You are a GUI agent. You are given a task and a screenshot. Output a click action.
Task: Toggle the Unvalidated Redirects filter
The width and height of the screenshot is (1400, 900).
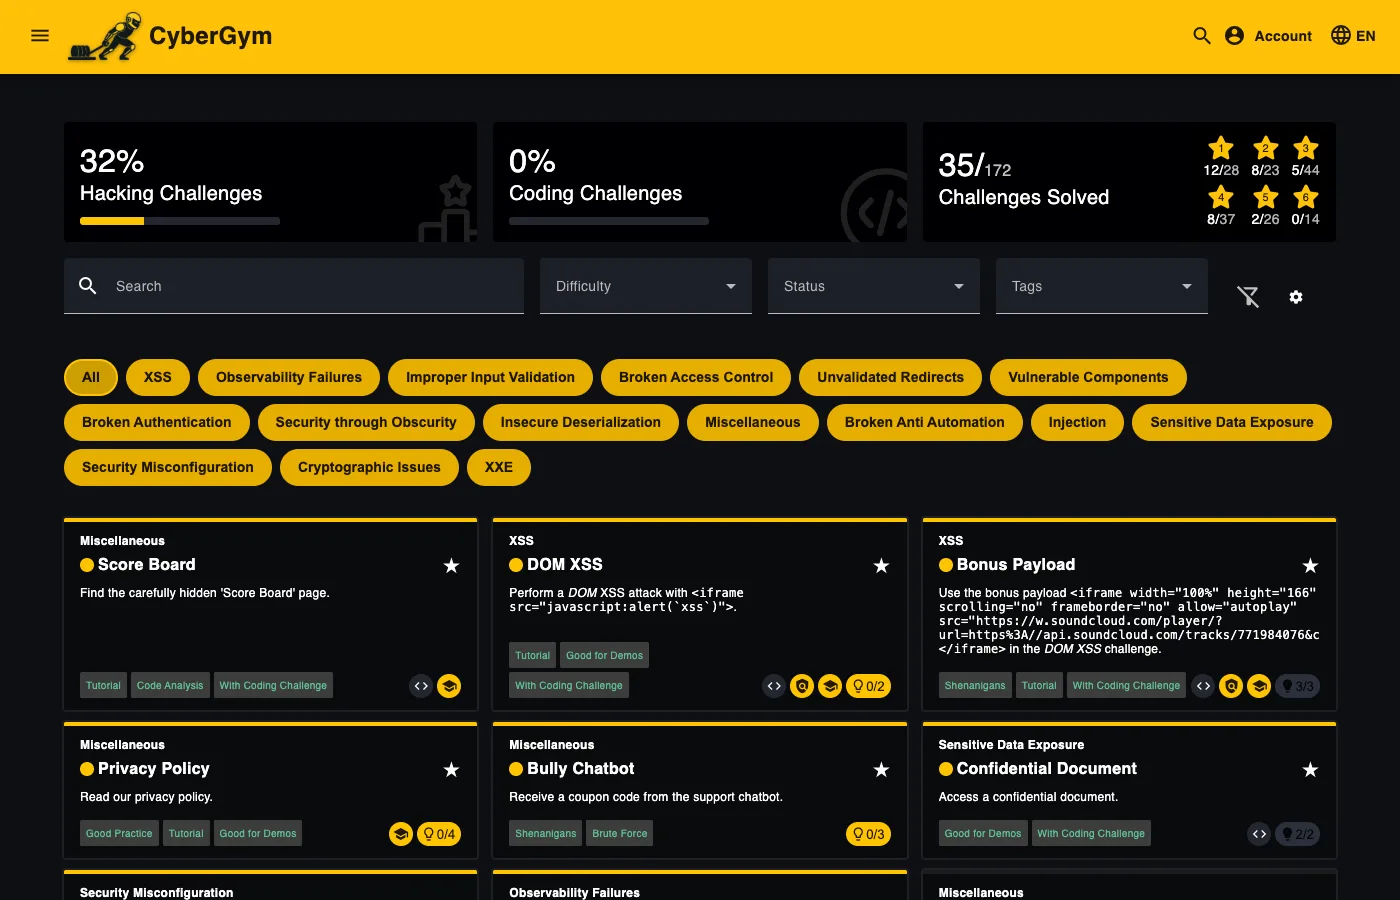[x=890, y=377]
